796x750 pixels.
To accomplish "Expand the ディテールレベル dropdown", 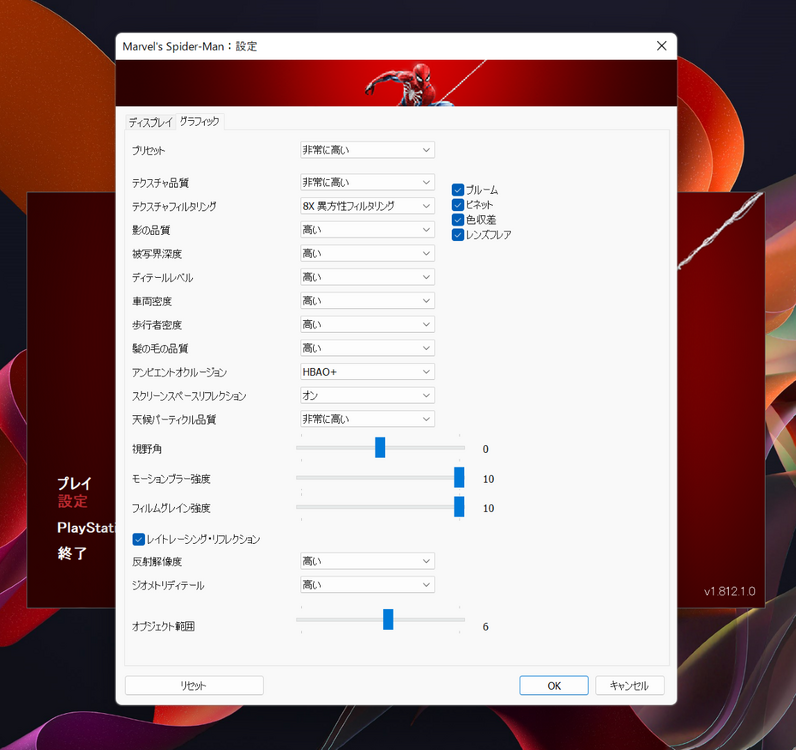I will tap(367, 277).
